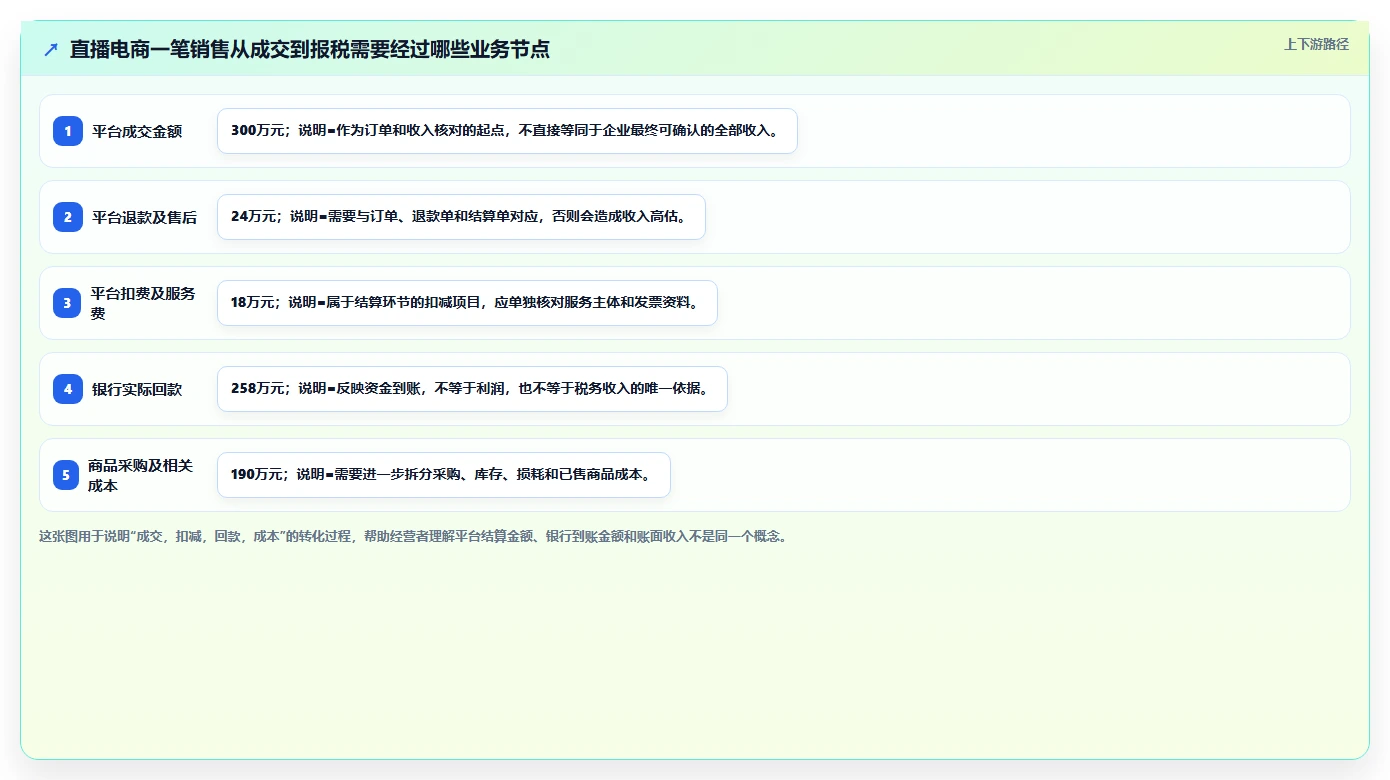Screen dimensions: 1390x780
Task: Click the number 2 step badge
Action: [68, 217]
